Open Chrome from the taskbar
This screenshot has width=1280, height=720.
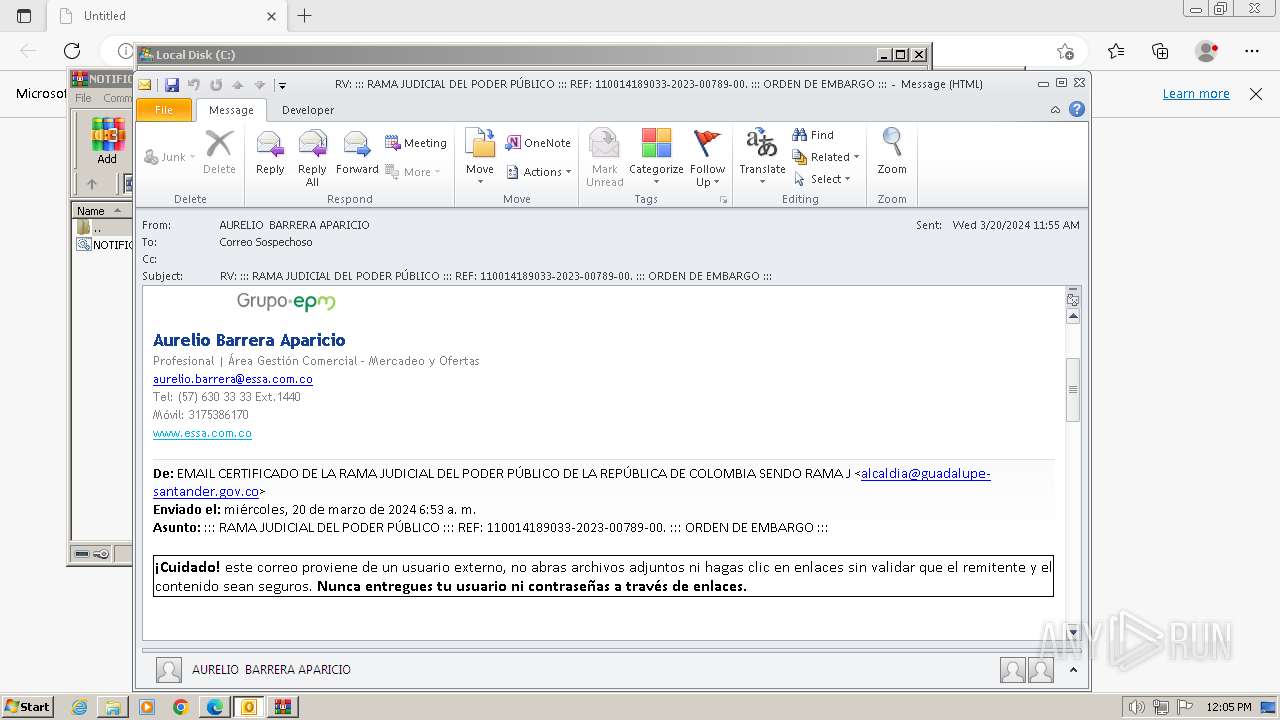click(180, 707)
